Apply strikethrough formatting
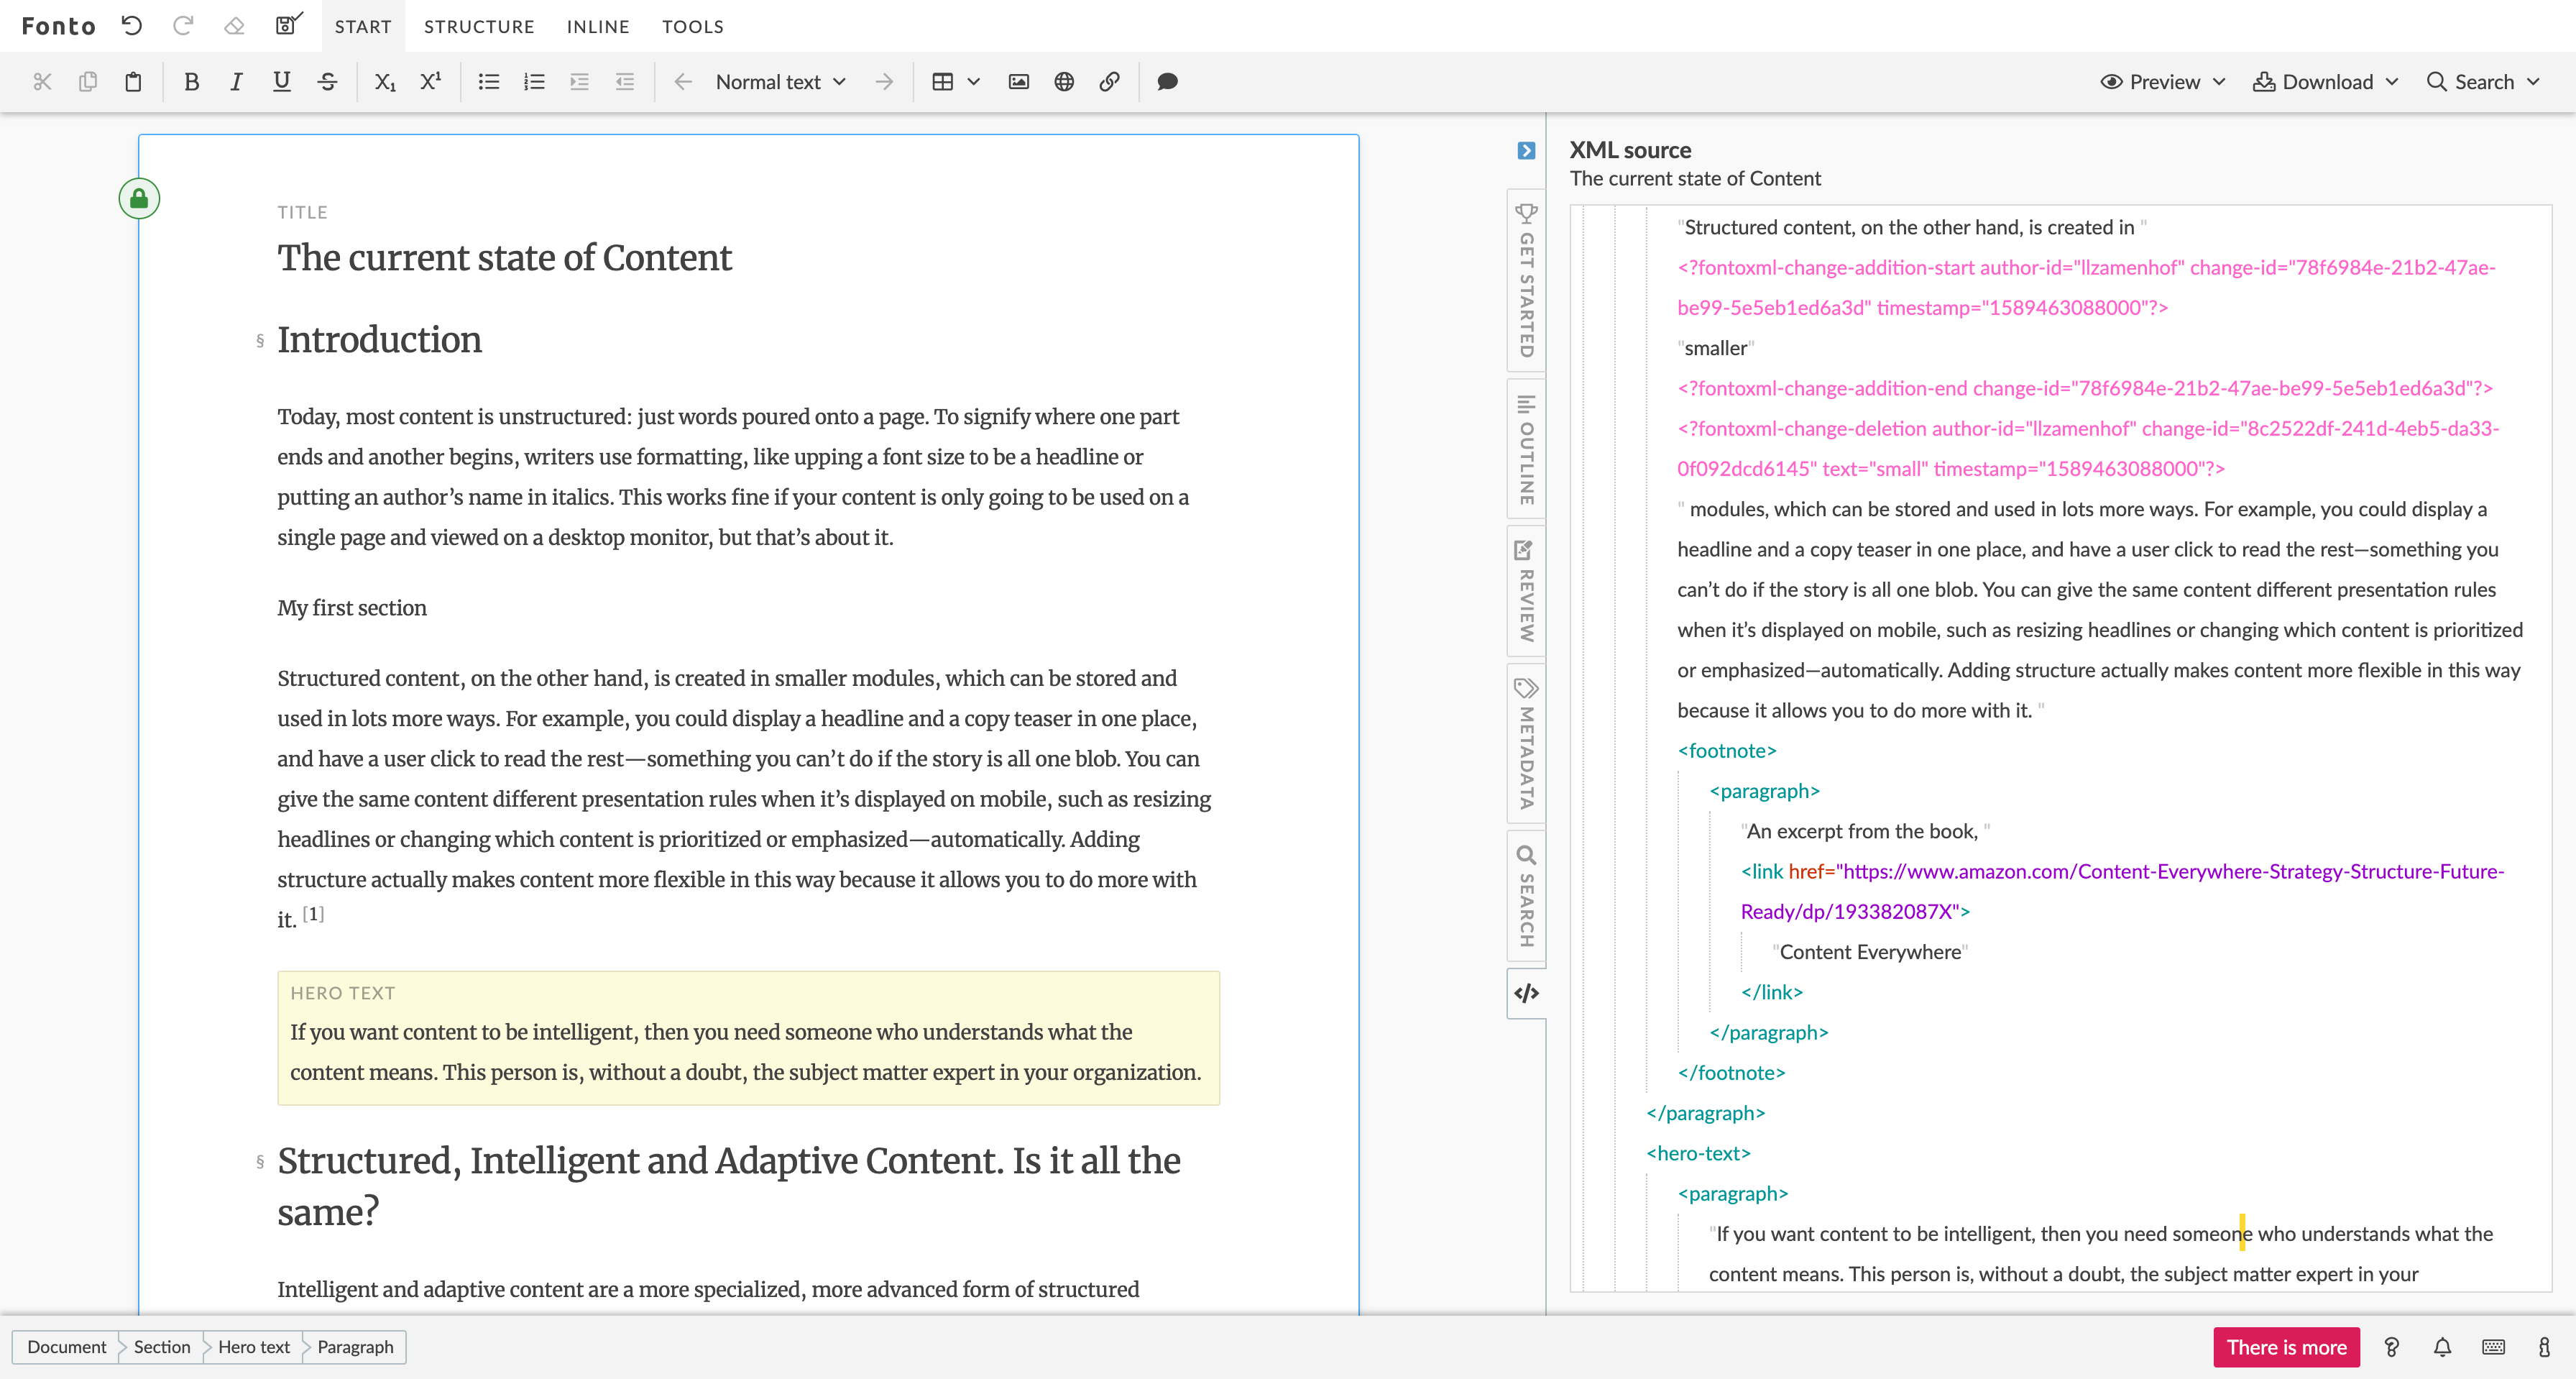The height and width of the screenshot is (1379, 2576). click(x=327, y=82)
